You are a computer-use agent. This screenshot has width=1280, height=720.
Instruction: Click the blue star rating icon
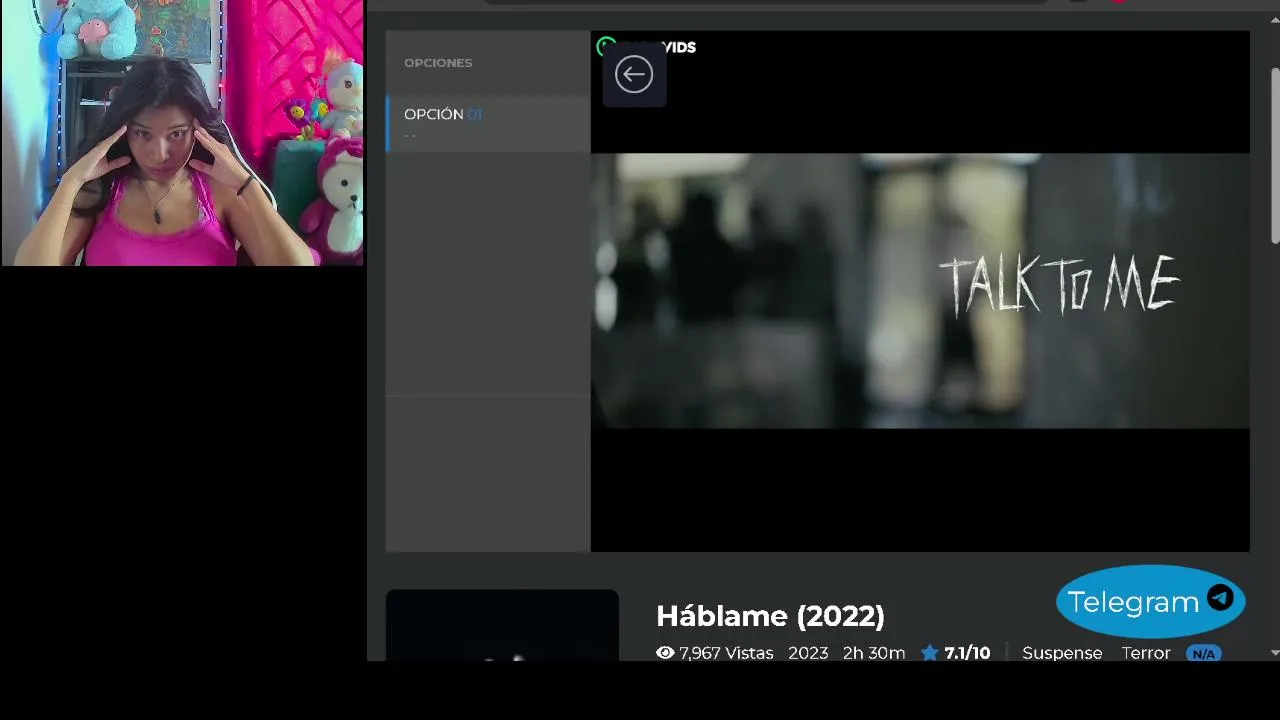click(x=930, y=653)
